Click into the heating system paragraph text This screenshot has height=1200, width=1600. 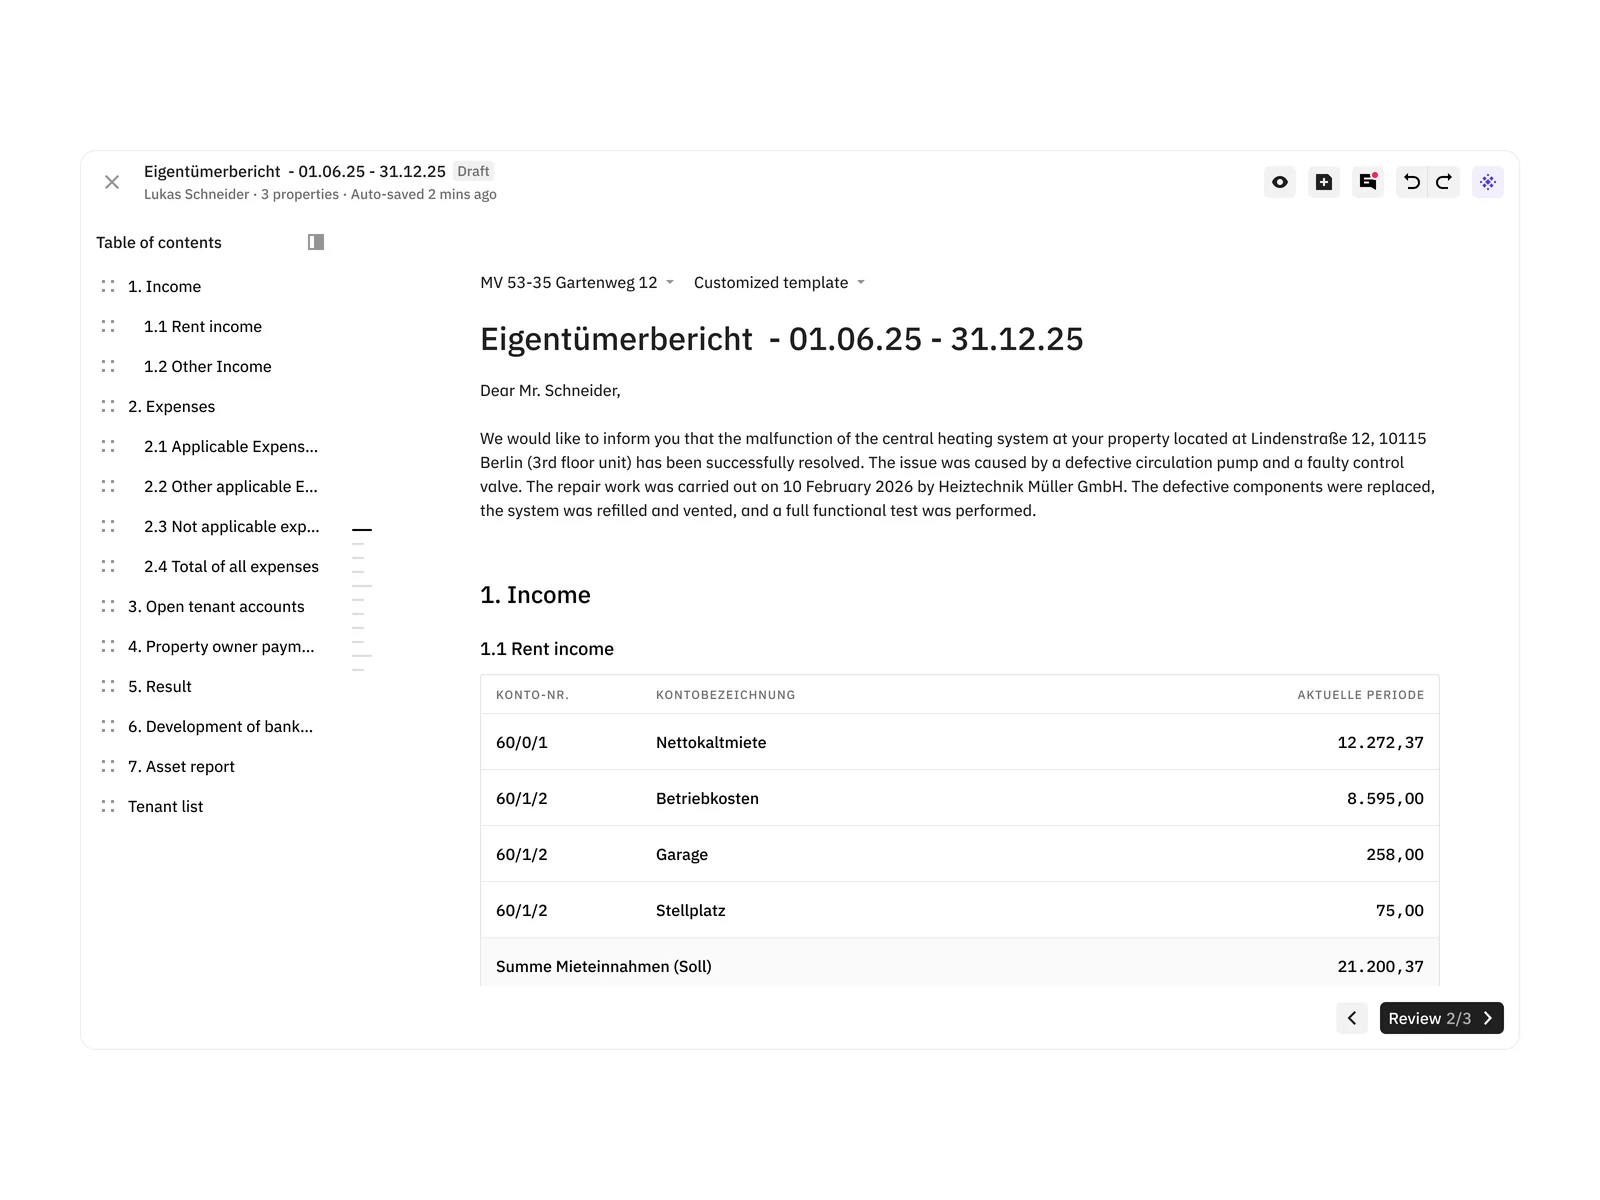click(958, 475)
